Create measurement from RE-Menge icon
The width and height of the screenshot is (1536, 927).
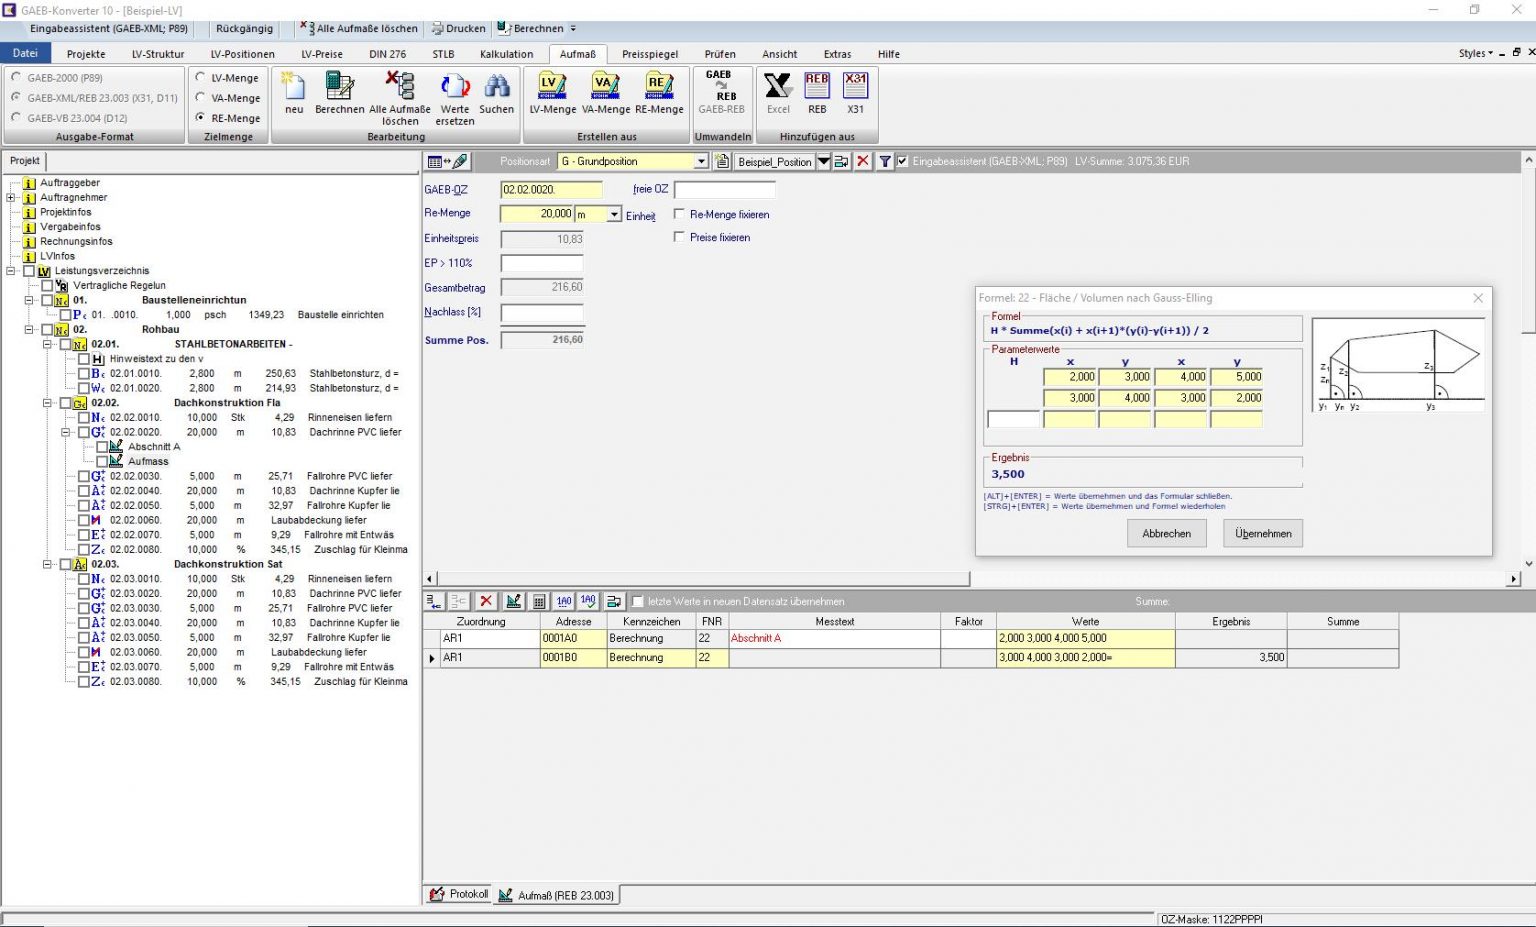[x=659, y=93]
